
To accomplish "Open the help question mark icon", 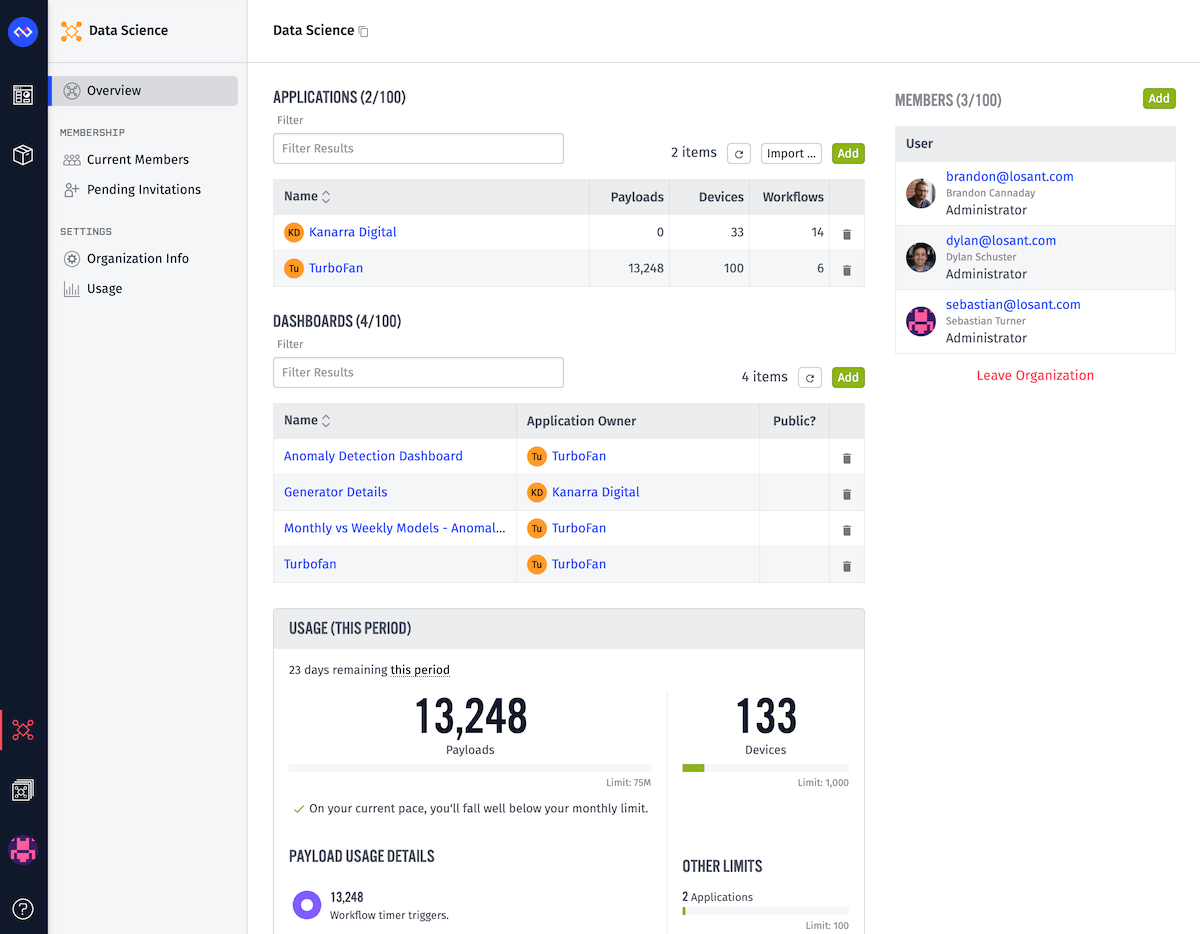I will tap(23, 909).
